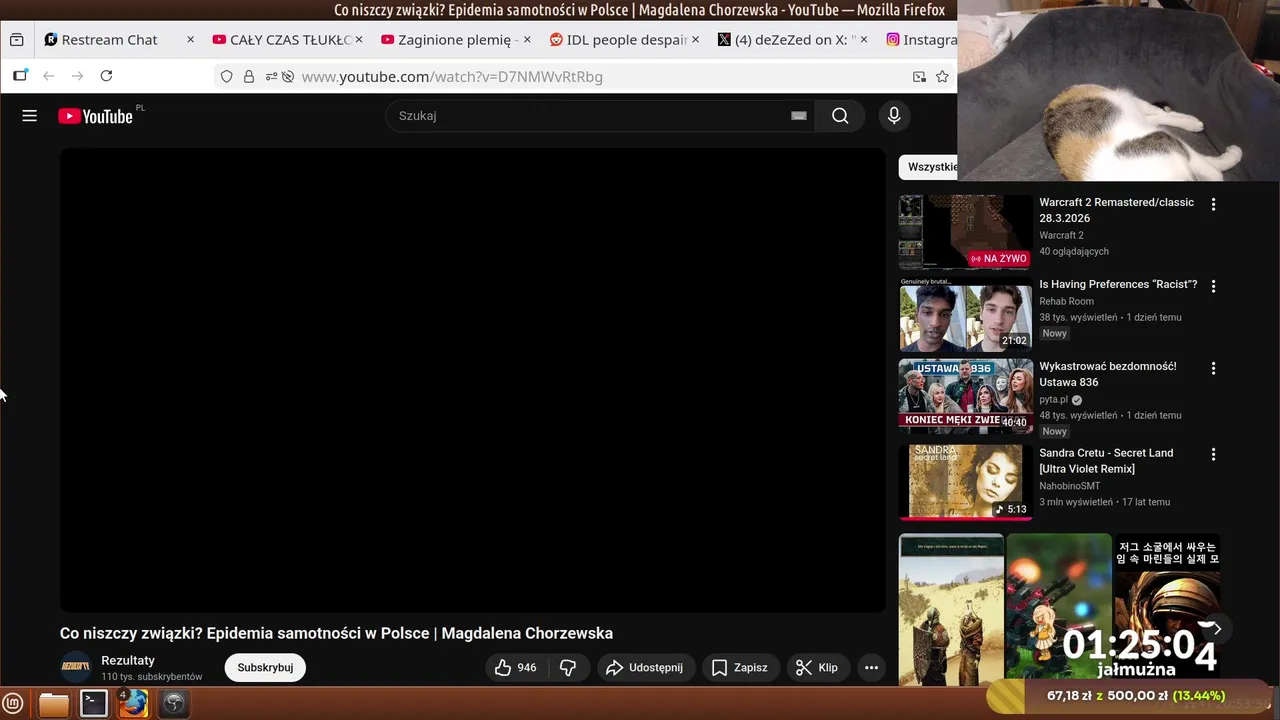Start voice search with the microphone icon
This screenshot has width=1280, height=720.
[894, 116]
